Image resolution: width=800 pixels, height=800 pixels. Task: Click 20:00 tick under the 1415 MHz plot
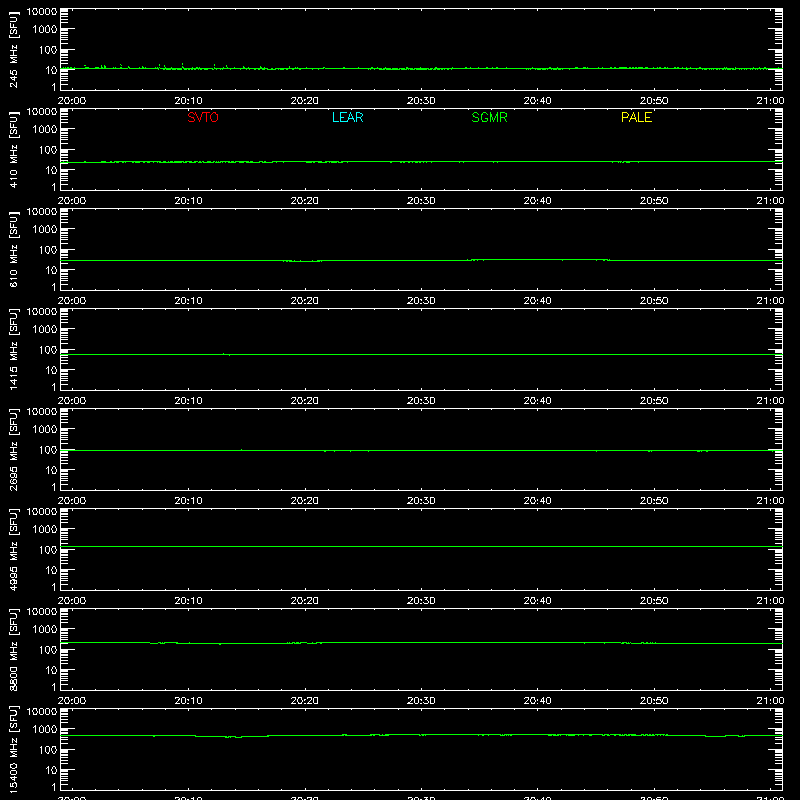71,401
